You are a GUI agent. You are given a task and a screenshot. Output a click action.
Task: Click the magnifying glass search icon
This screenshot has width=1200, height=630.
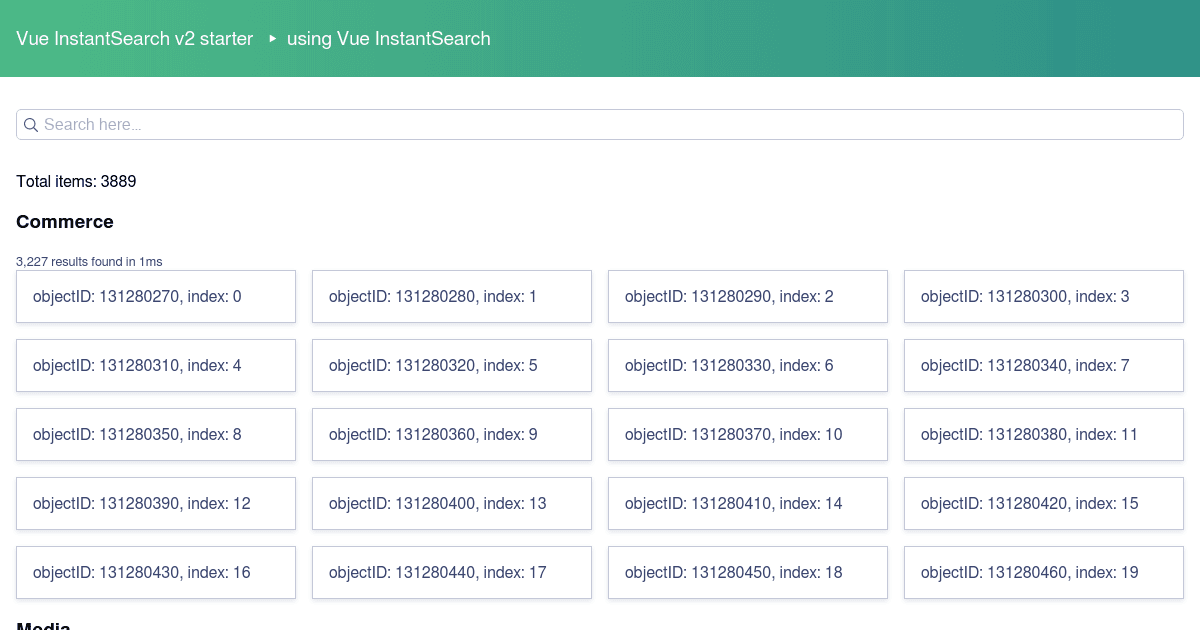31,125
